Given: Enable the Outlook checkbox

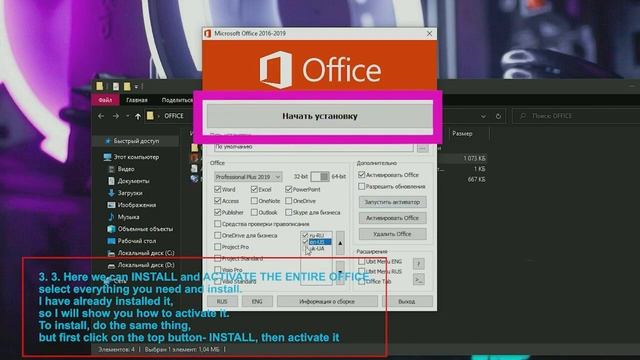Looking at the screenshot, I should (x=254, y=212).
